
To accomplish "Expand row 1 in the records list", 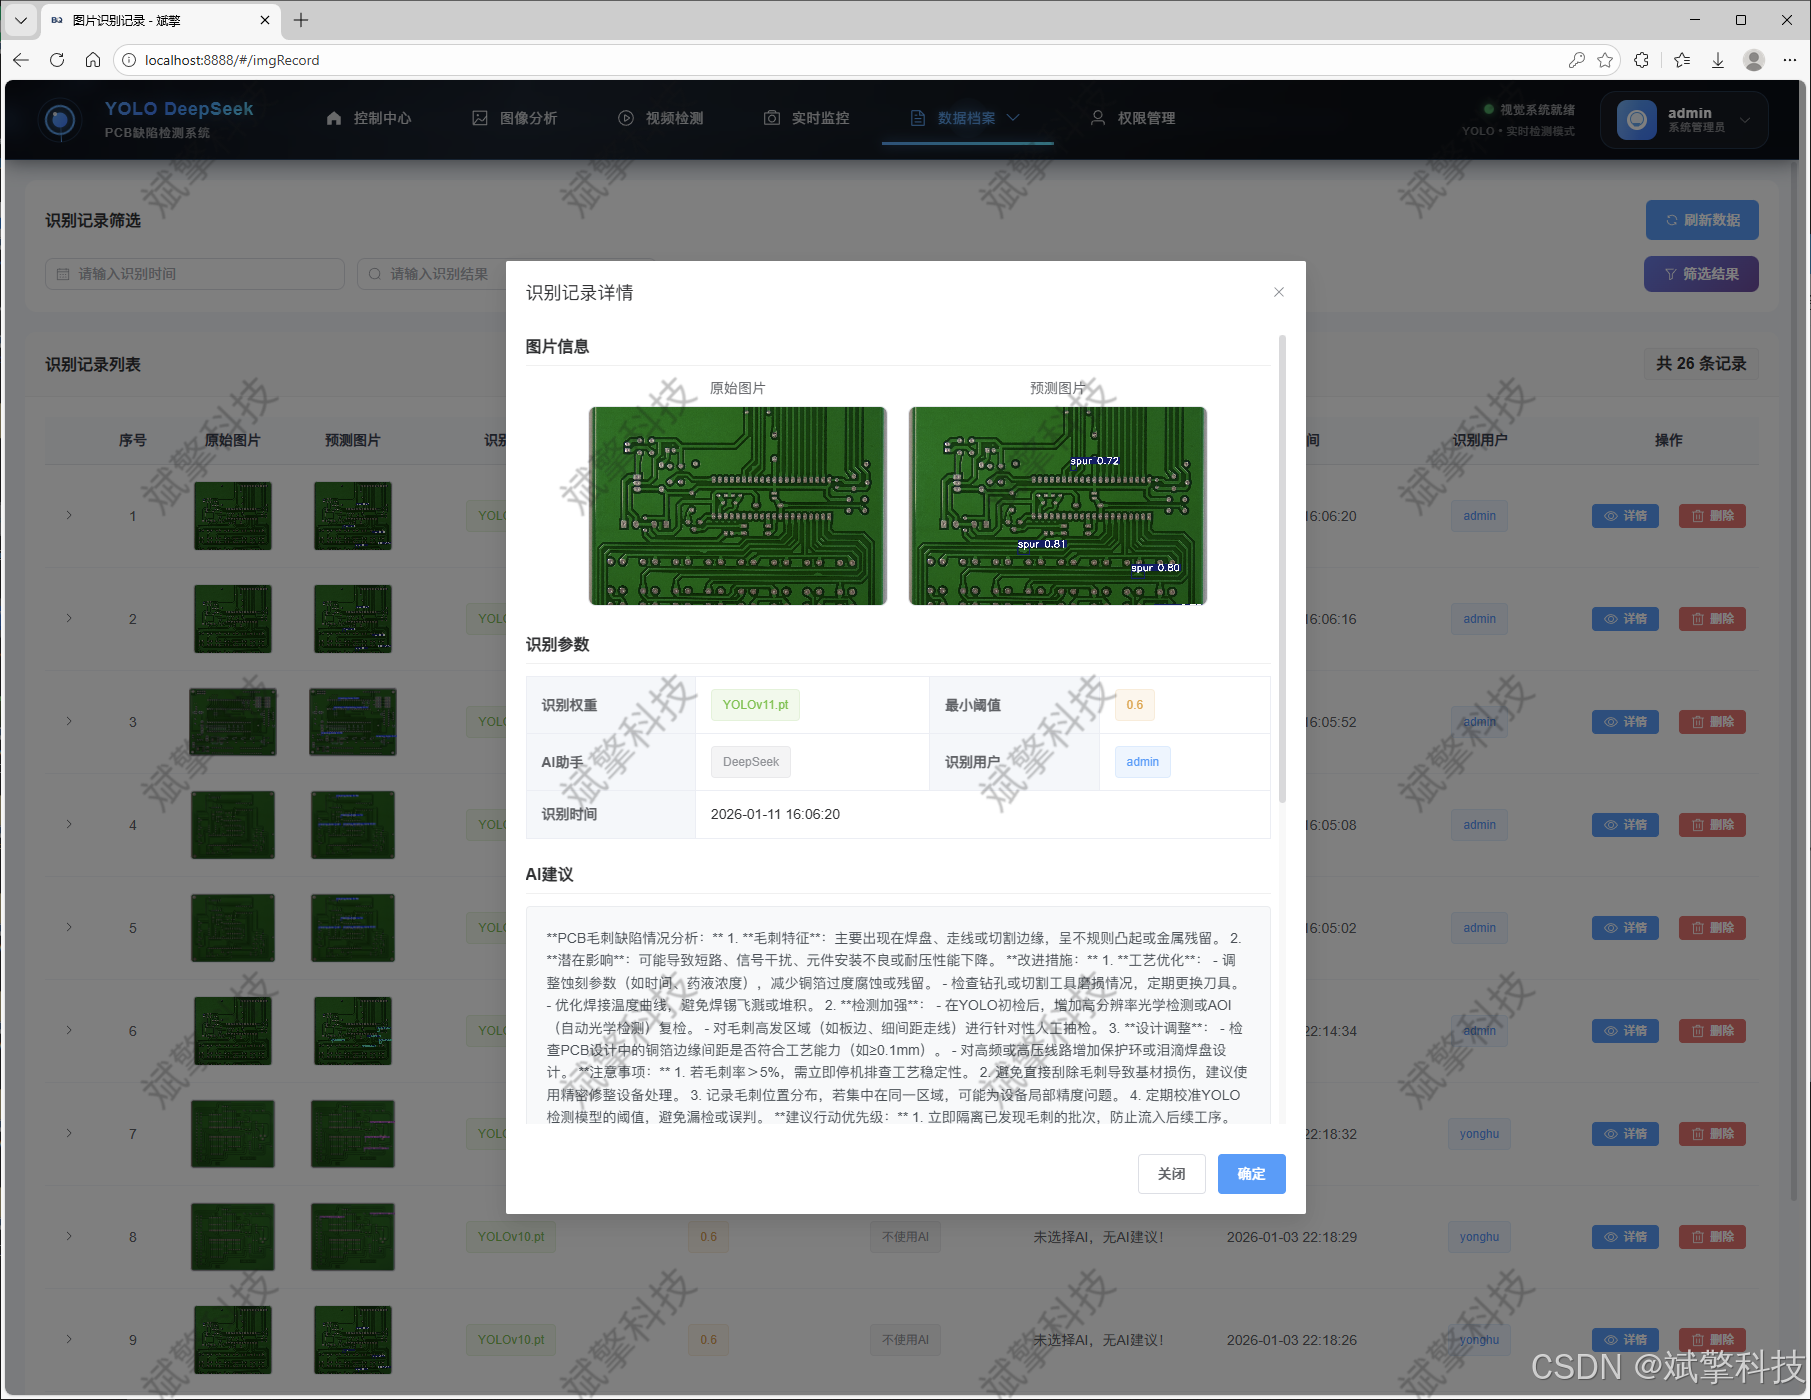I will tap(69, 515).
